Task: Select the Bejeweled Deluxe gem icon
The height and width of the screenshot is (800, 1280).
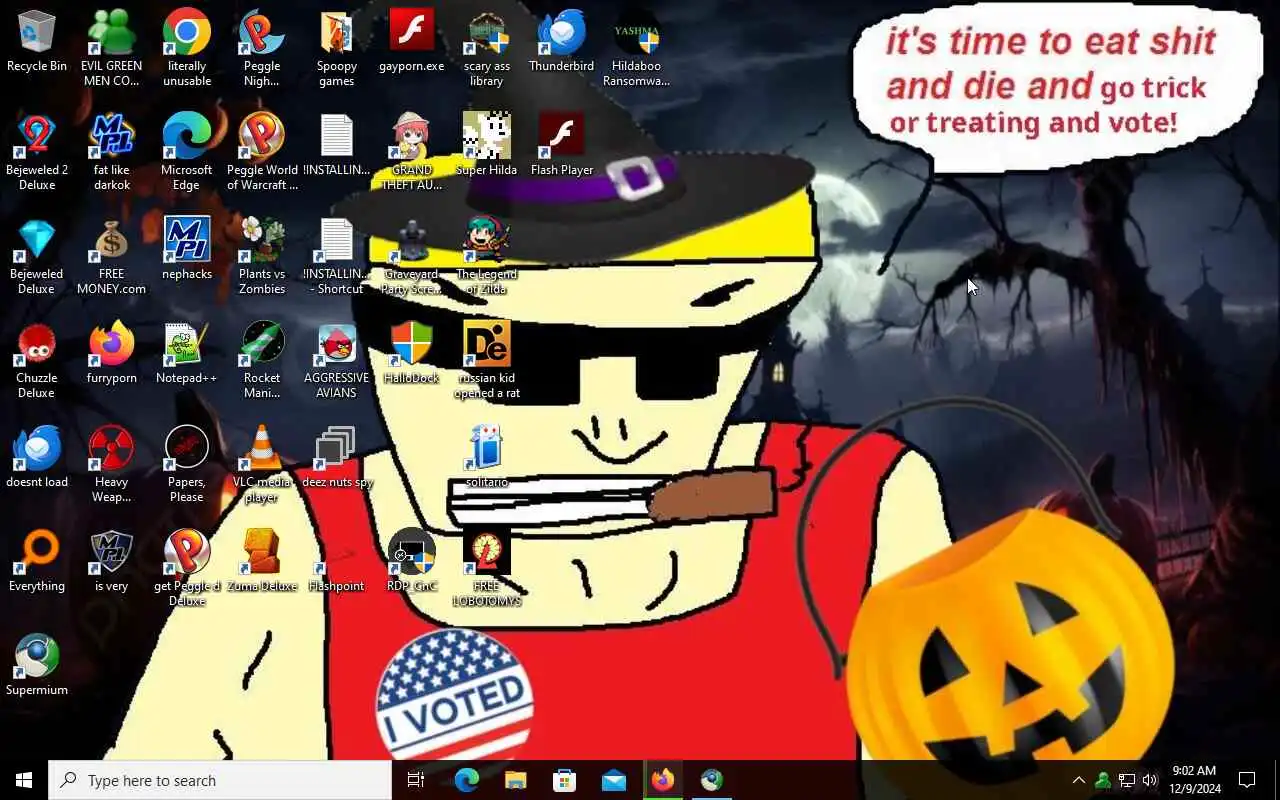Action: [37, 256]
